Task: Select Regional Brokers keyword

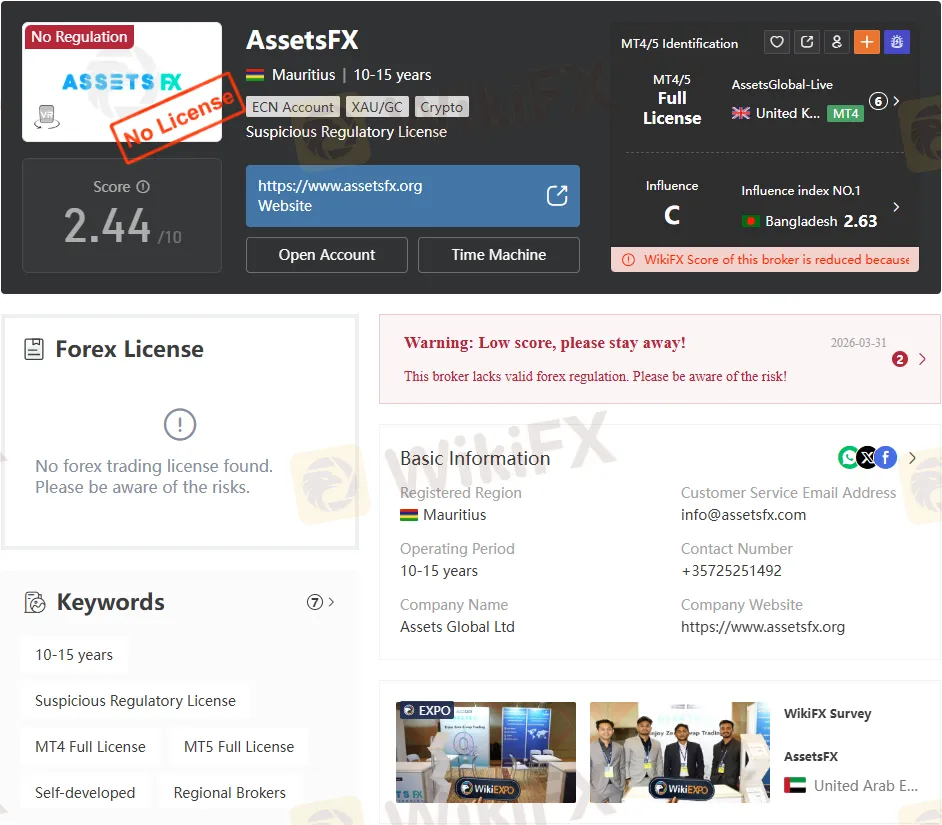Action: point(229,793)
